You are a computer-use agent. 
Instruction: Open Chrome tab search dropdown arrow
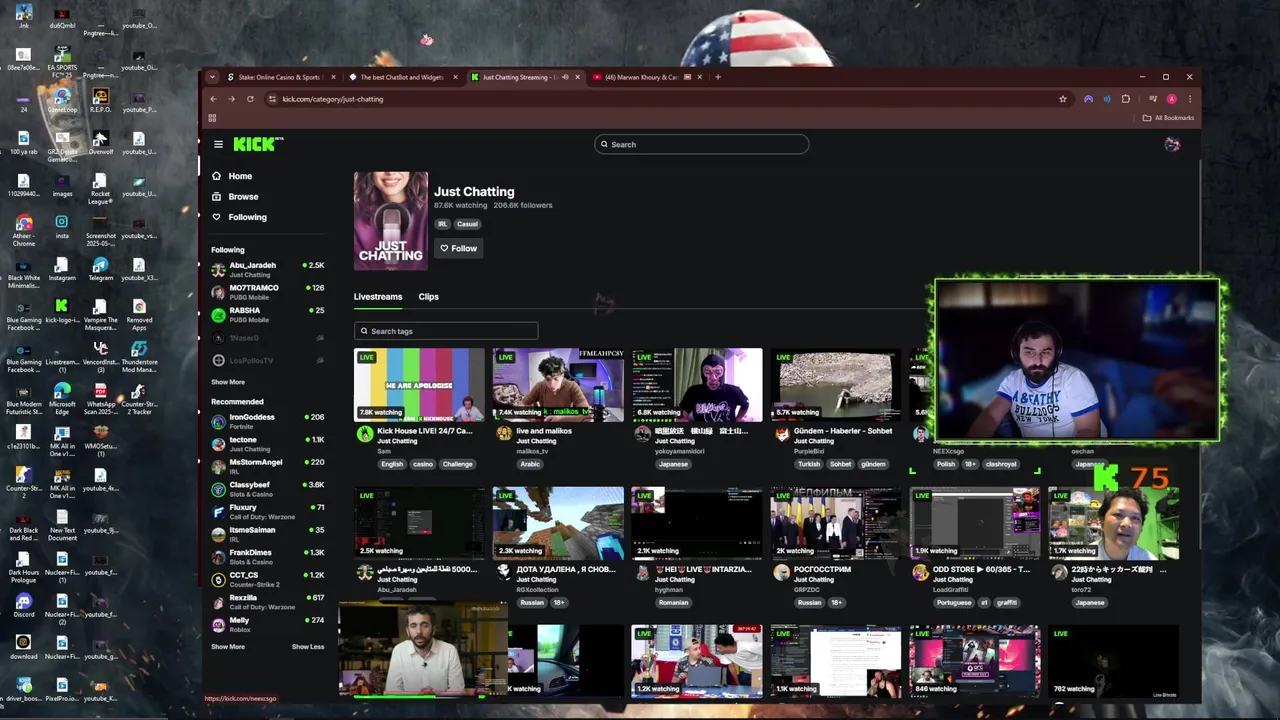pos(212,77)
